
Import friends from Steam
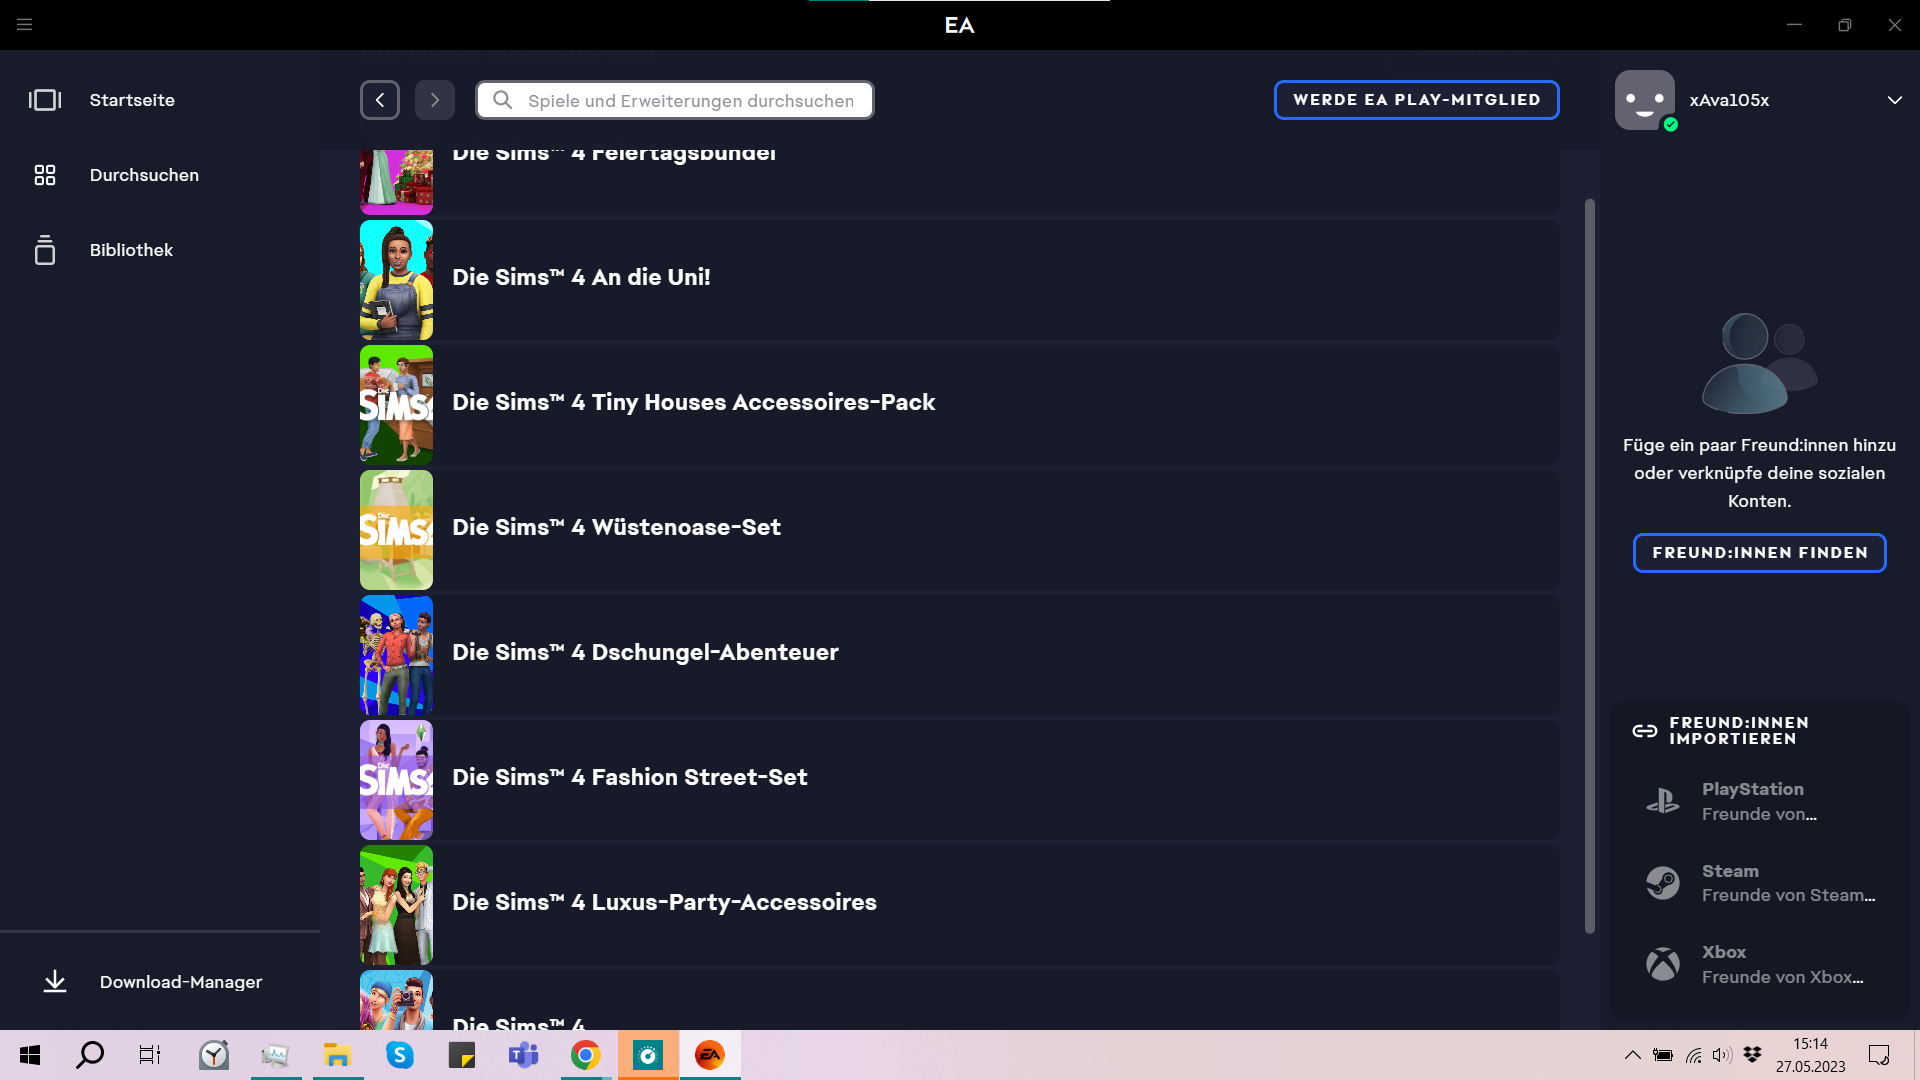pyautogui.click(x=1760, y=883)
